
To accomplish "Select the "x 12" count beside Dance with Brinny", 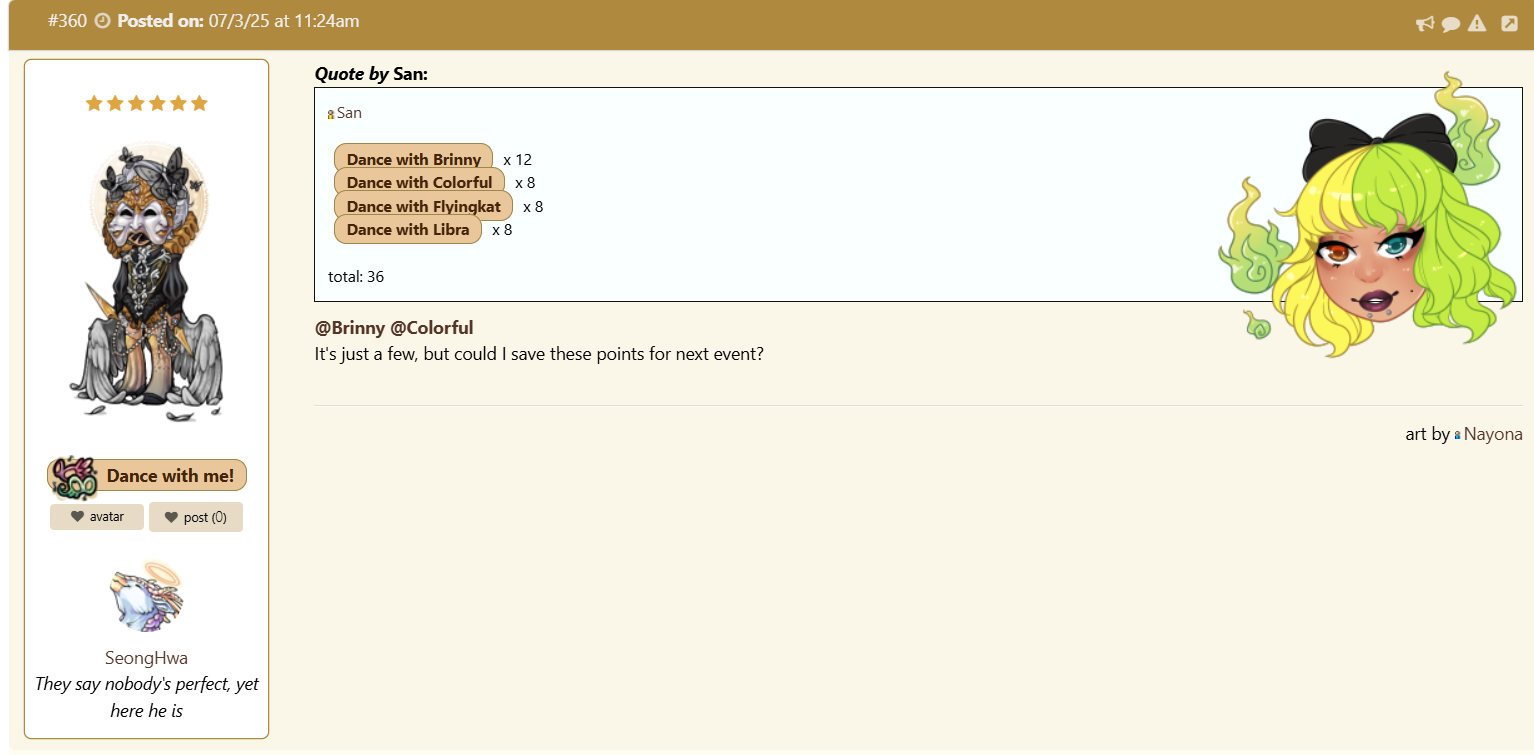I will [x=518, y=159].
